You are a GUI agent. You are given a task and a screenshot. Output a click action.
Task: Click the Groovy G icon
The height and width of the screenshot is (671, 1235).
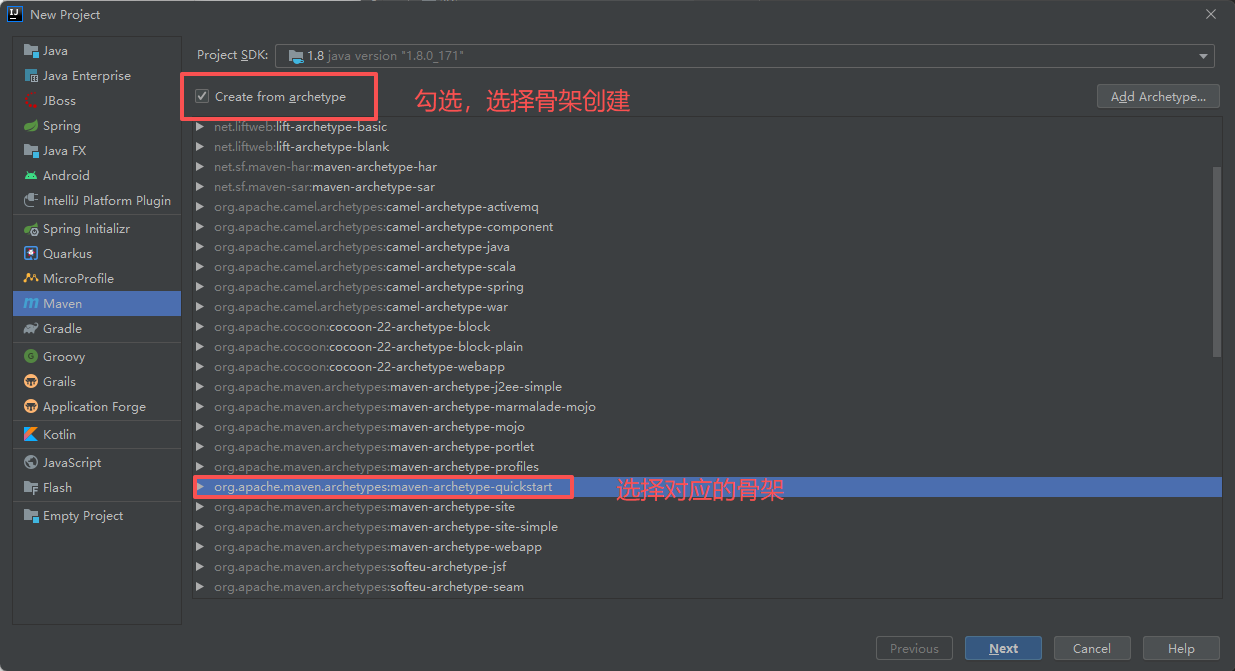click(31, 357)
